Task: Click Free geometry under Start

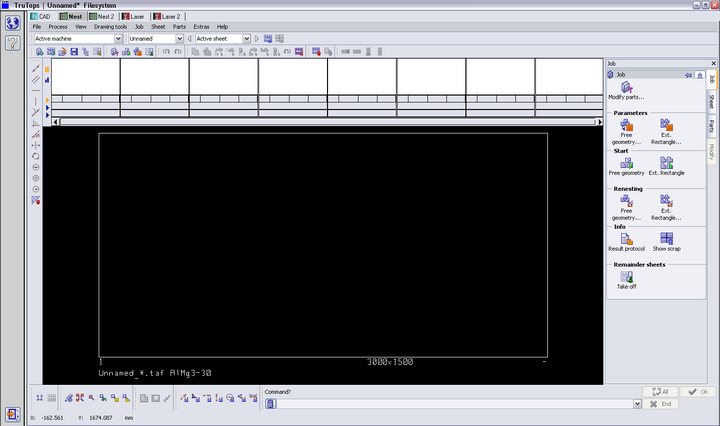Action: click(626, 166)
